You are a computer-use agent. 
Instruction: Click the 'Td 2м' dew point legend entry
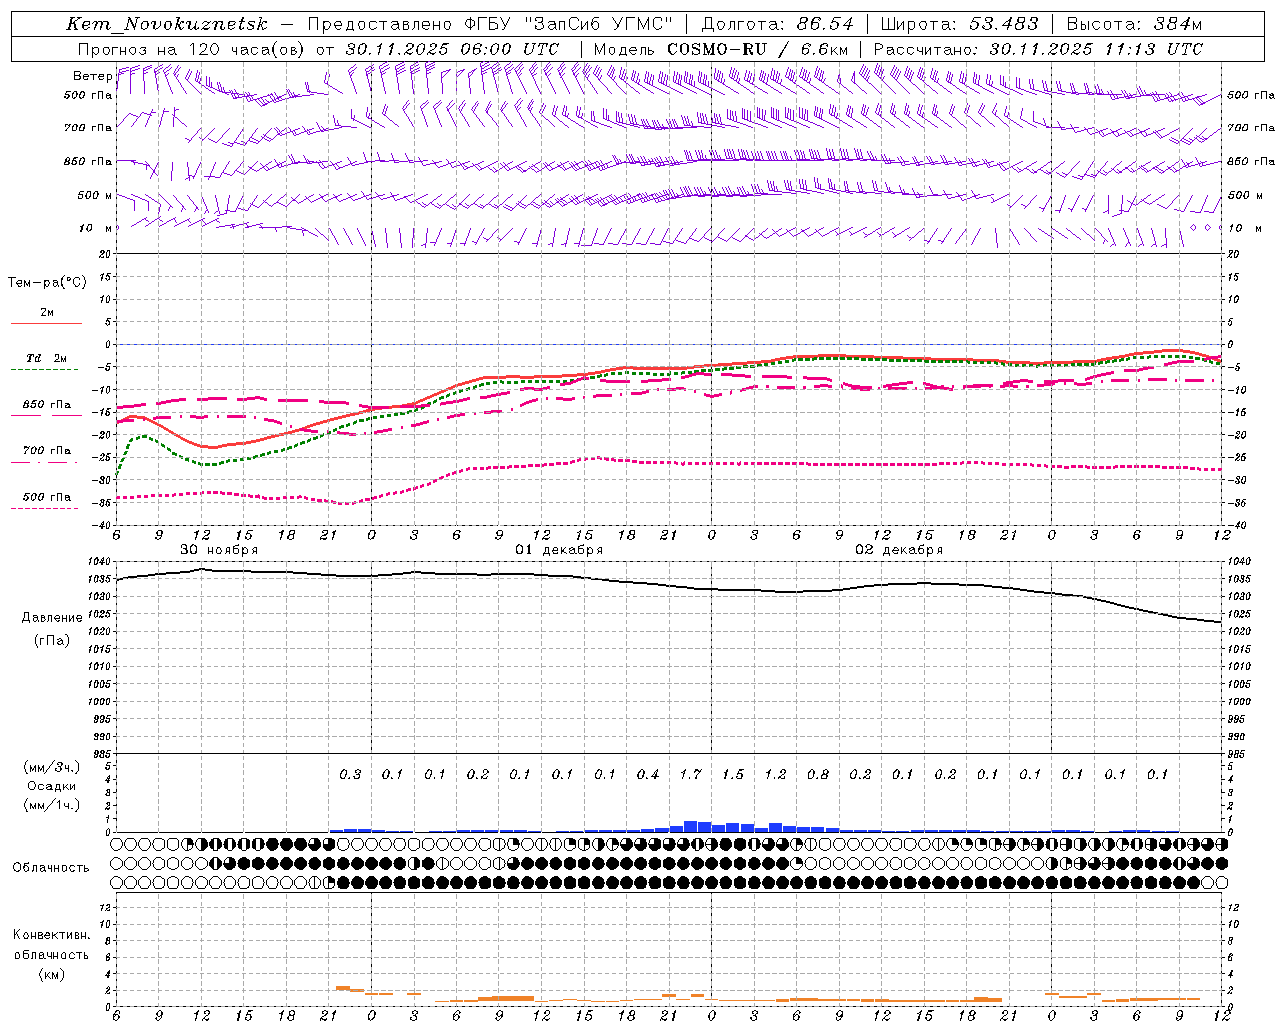(x=47, y=358)
